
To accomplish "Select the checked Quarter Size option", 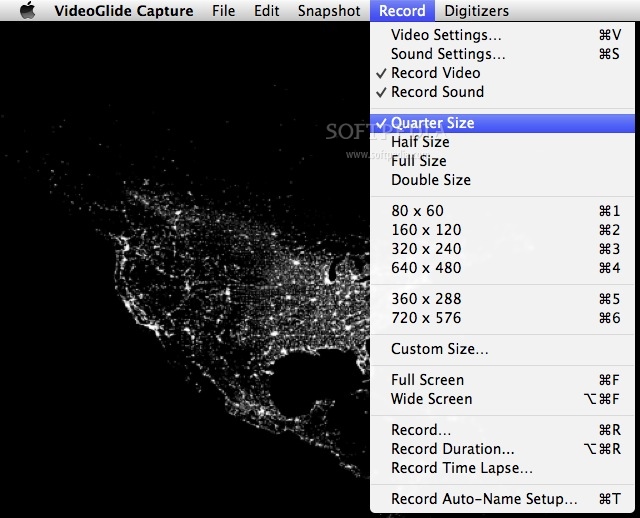I will tap(432, 123).
